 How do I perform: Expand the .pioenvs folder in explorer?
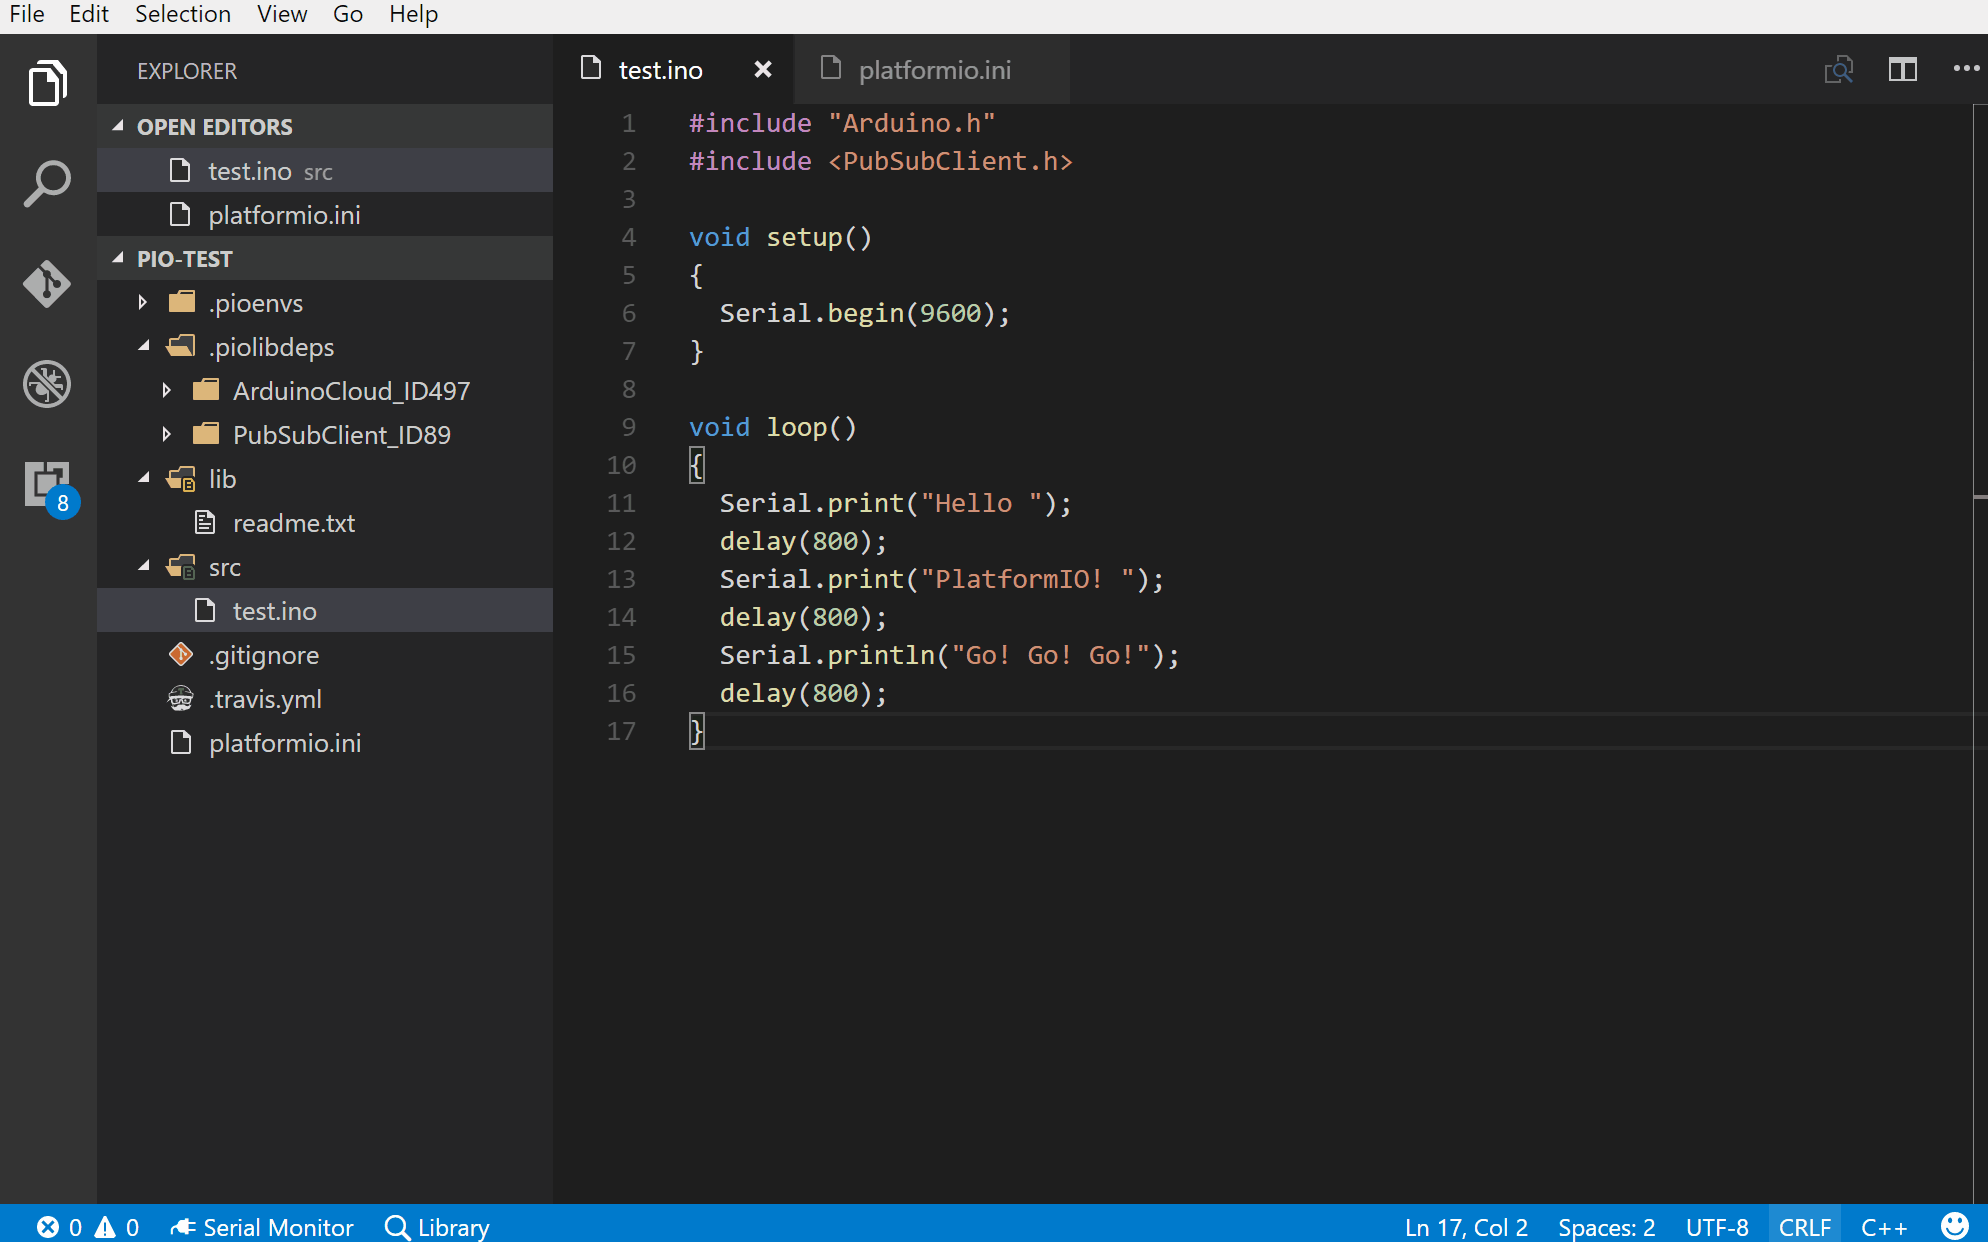(140, 302)
